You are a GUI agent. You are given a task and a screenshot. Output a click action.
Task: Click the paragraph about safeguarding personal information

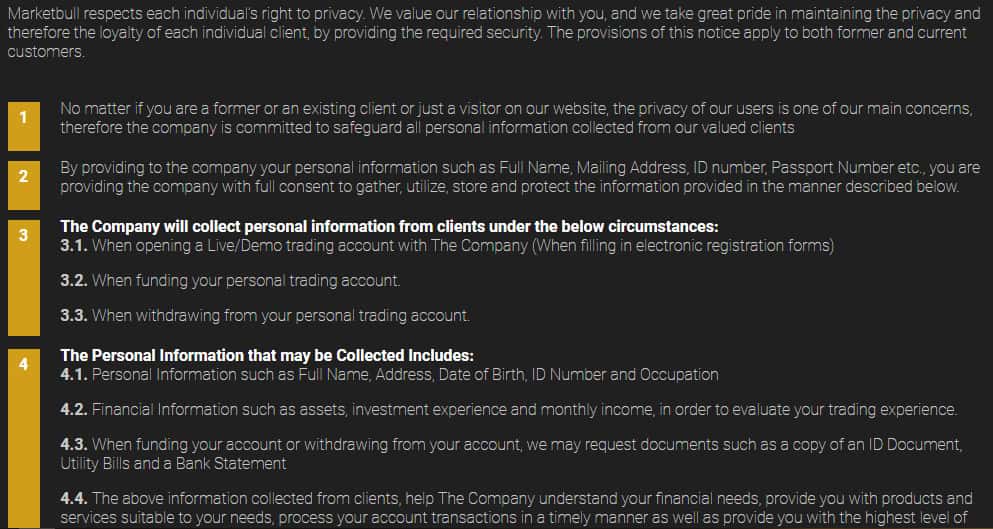tap(515, 118)
